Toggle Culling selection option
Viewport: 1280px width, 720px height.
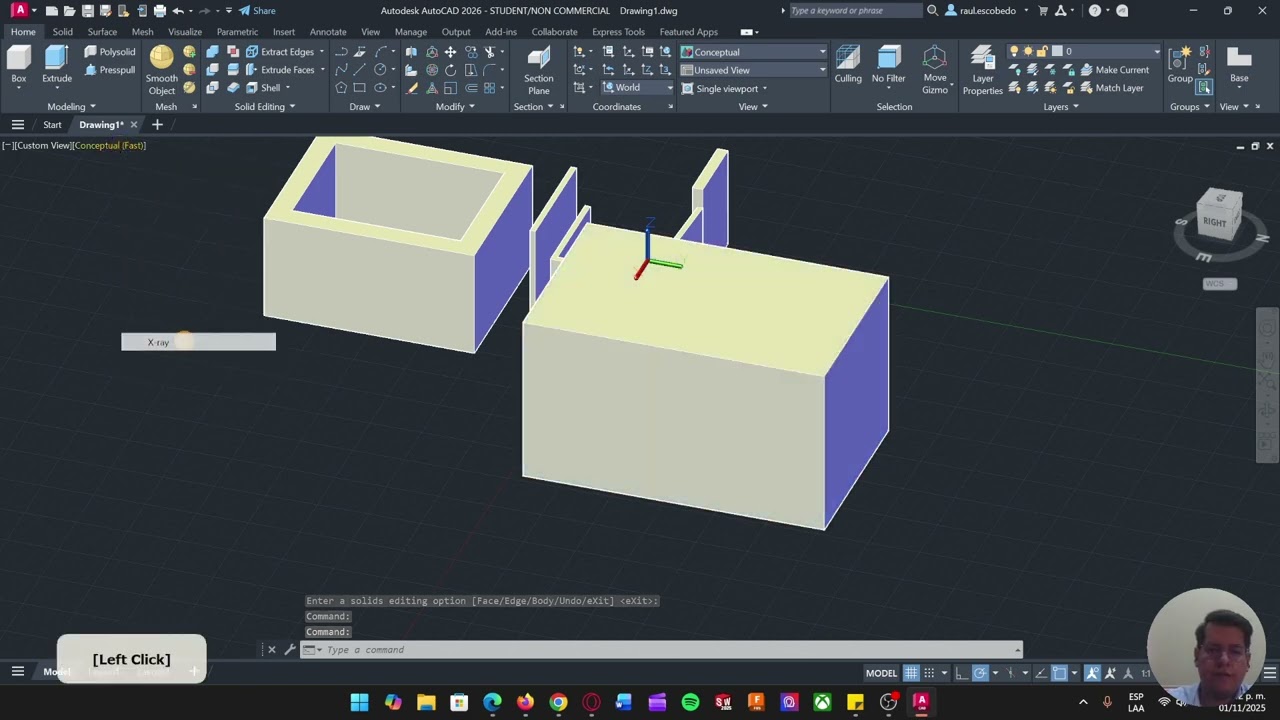pos(848,66)
